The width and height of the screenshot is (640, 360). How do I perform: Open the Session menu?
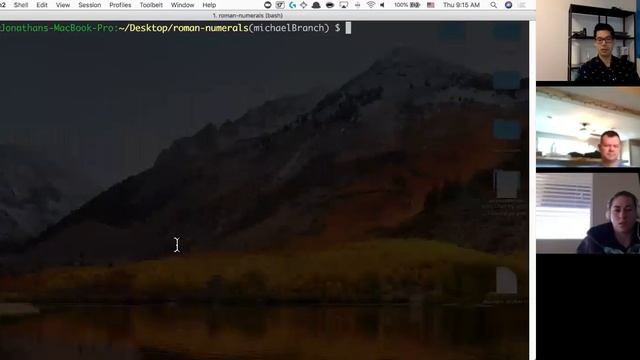[89, 5]
